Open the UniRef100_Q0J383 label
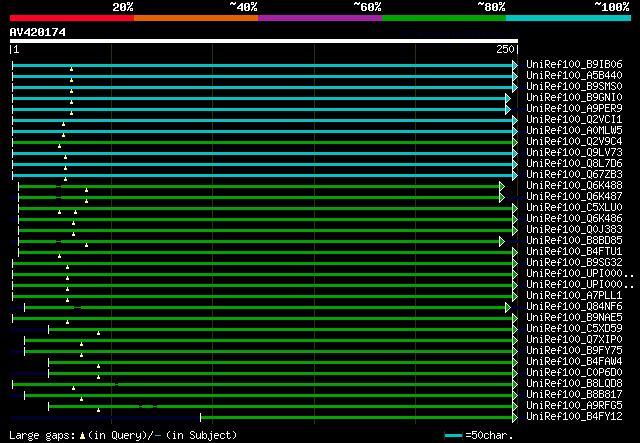Viewport: 640px width, 443px height. point(574,229)
